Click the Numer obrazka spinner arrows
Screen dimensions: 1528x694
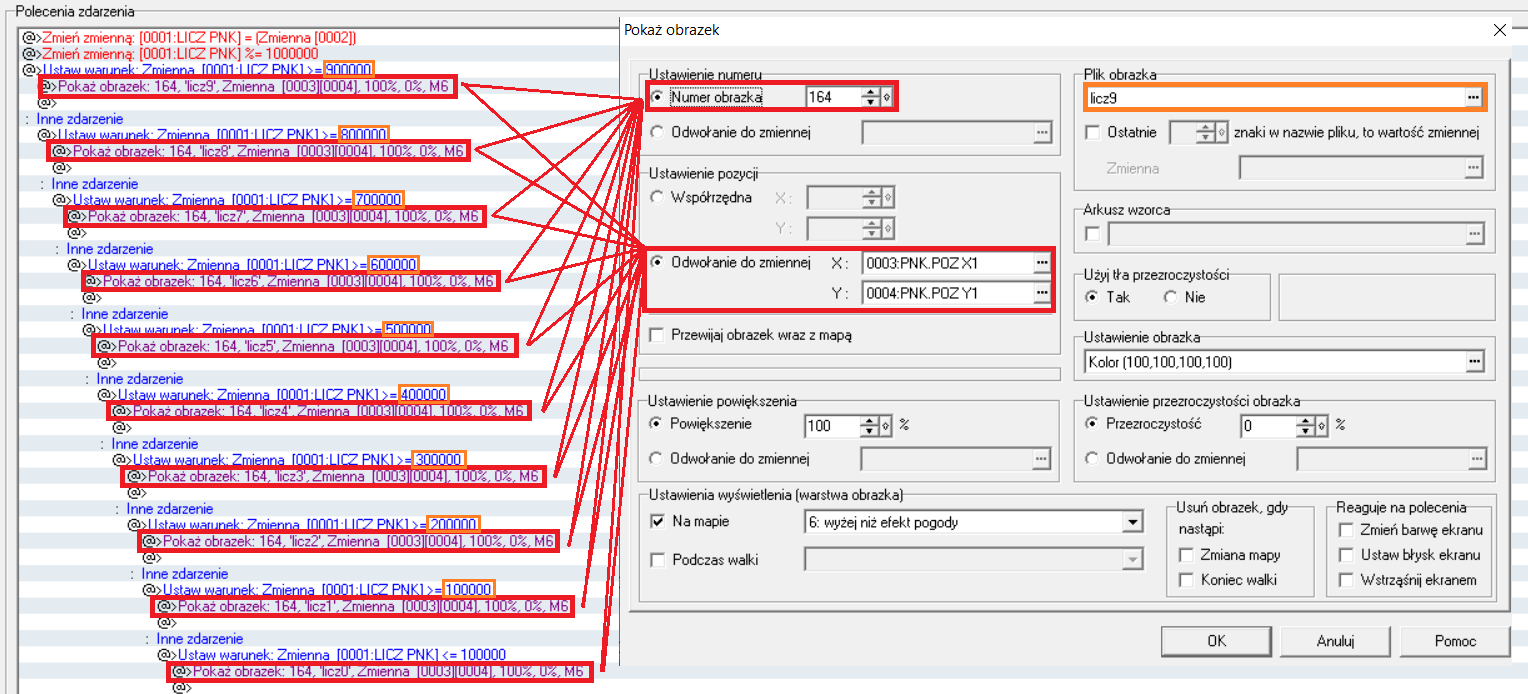[x=871, y=97]
